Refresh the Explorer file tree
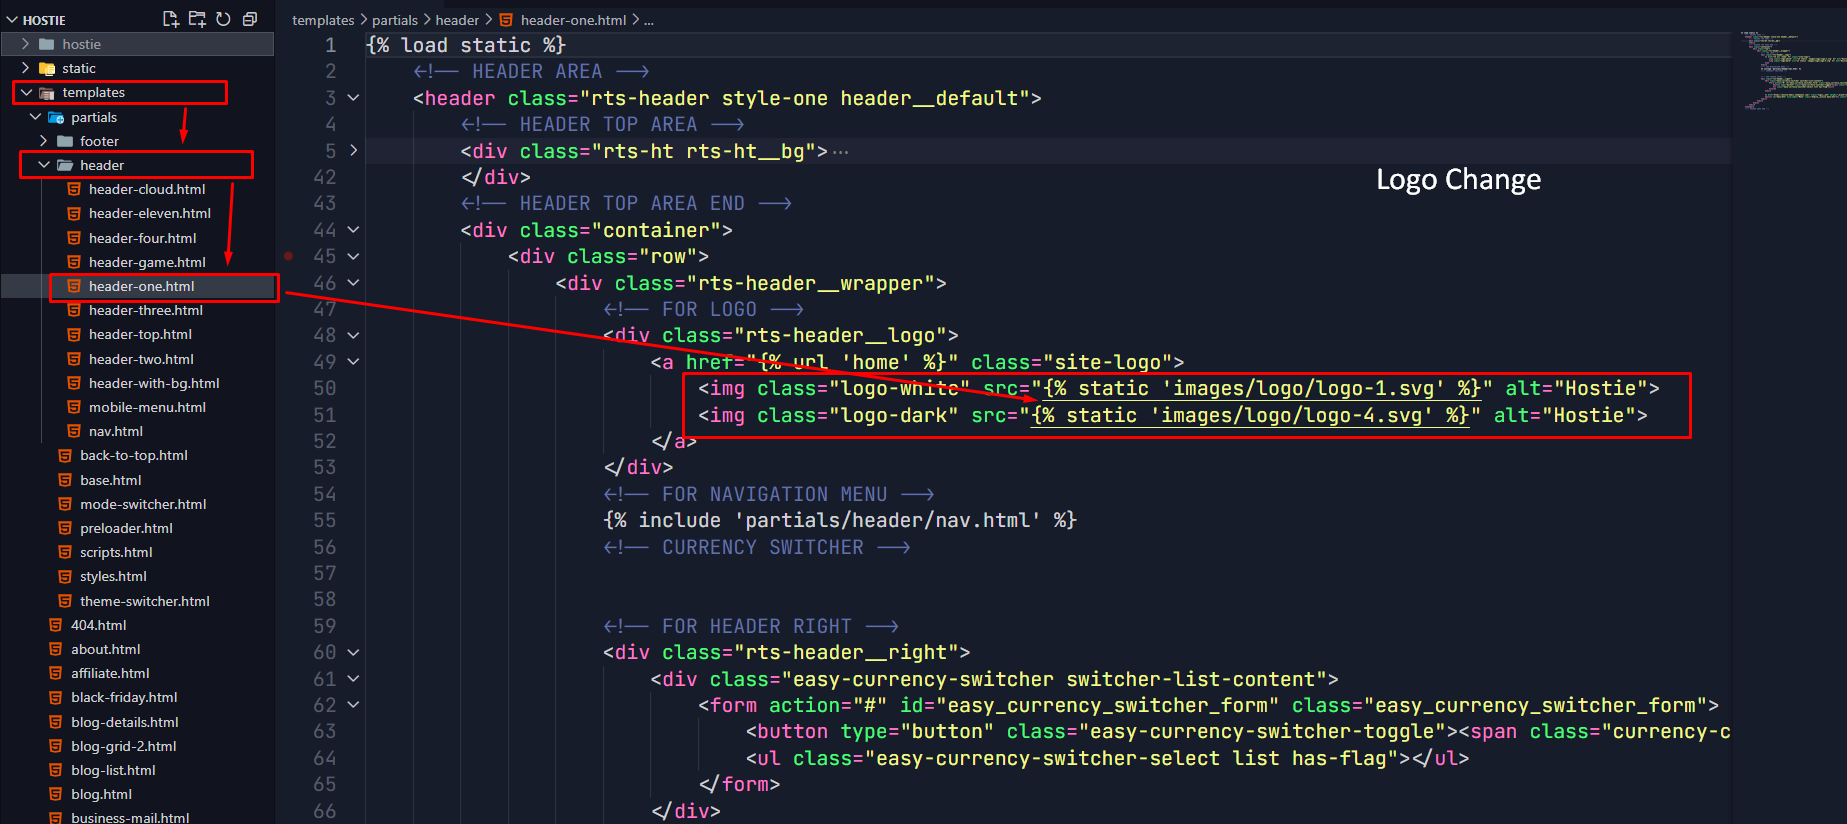Image resolution: width=1847 pixels, height=824 pixels. point(223,19)
